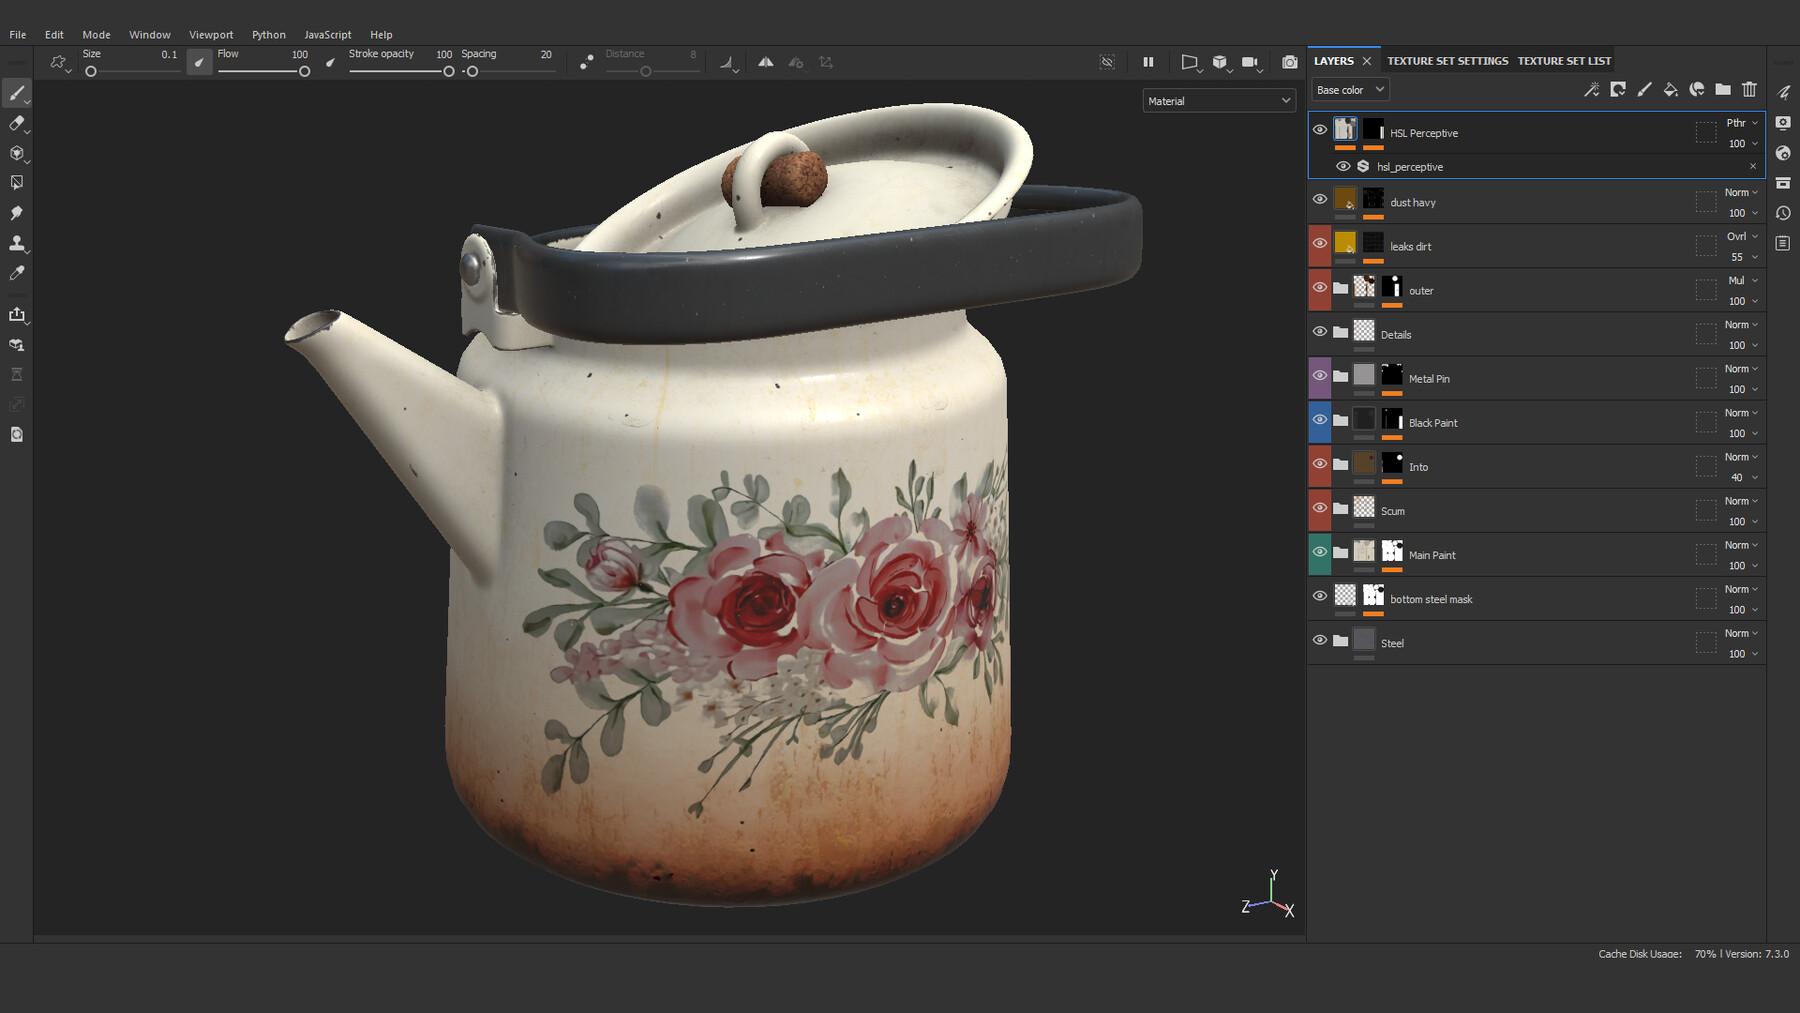The height and width of the screenshot is (1013, 1800).
Task: Hide the dust havy layer
Action: coord(1320,199)
